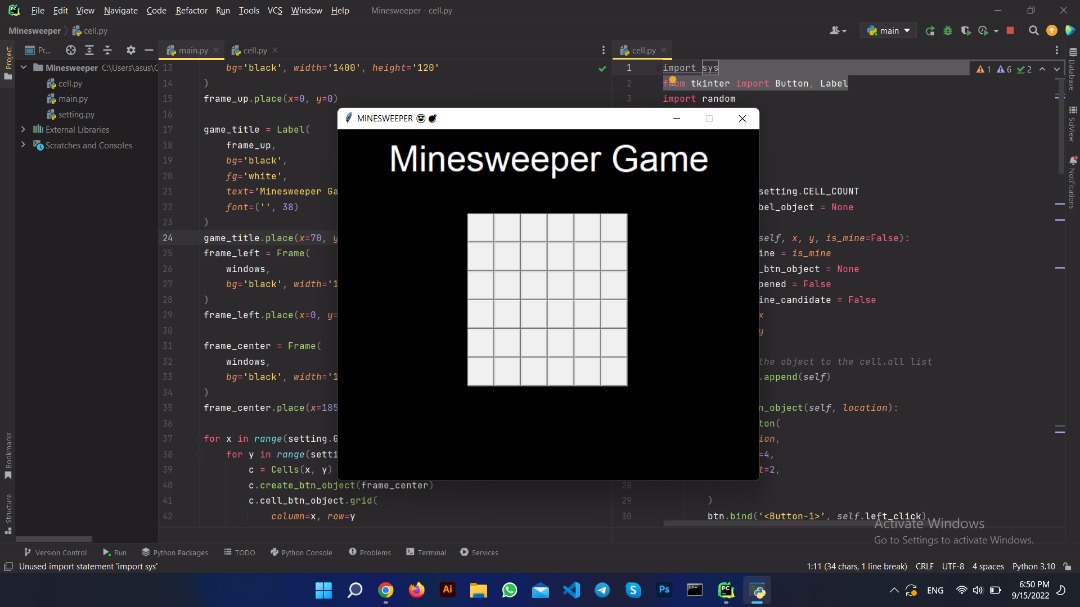Open right editor tab options (three dots)
Screen dimensions: 1080x607
(1057, 50)
